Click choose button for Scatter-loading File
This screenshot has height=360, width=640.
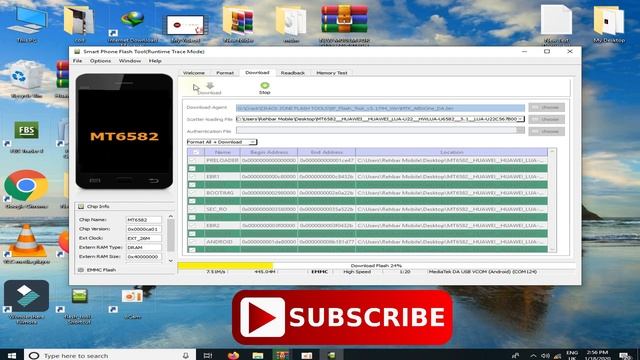(x=547, y=119)
